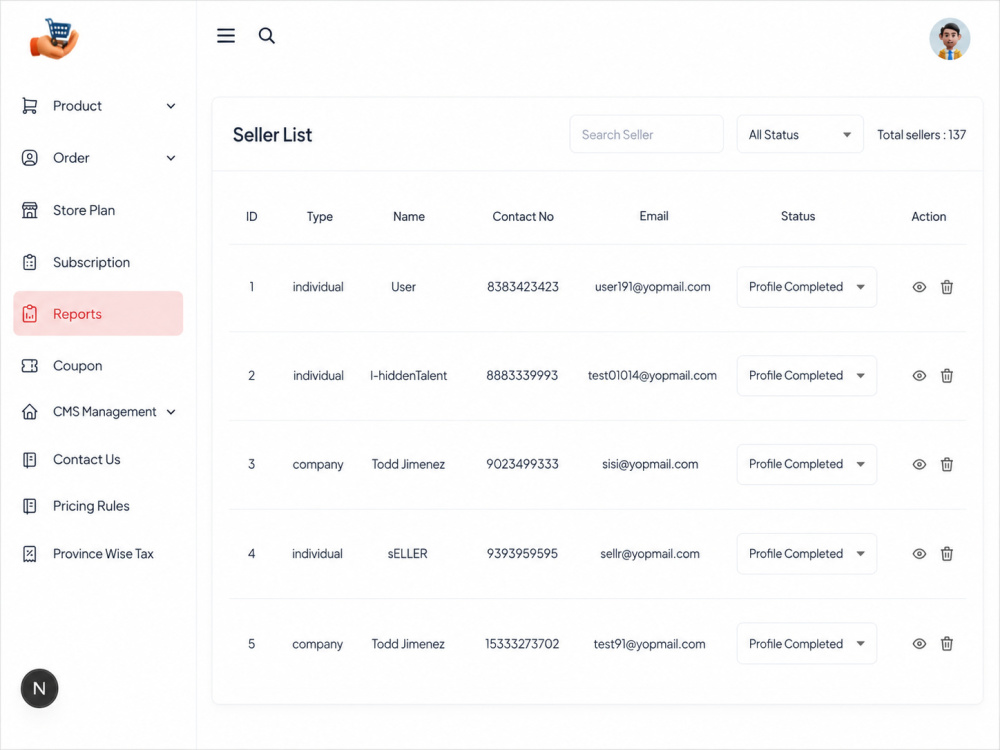Click the Name column header

tap(409, 216)
